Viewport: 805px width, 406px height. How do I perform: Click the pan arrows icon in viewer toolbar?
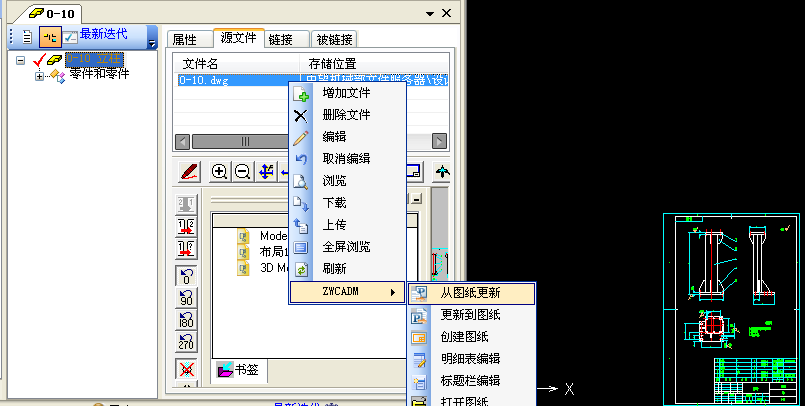pyautogui.click(x=266, y=172)
